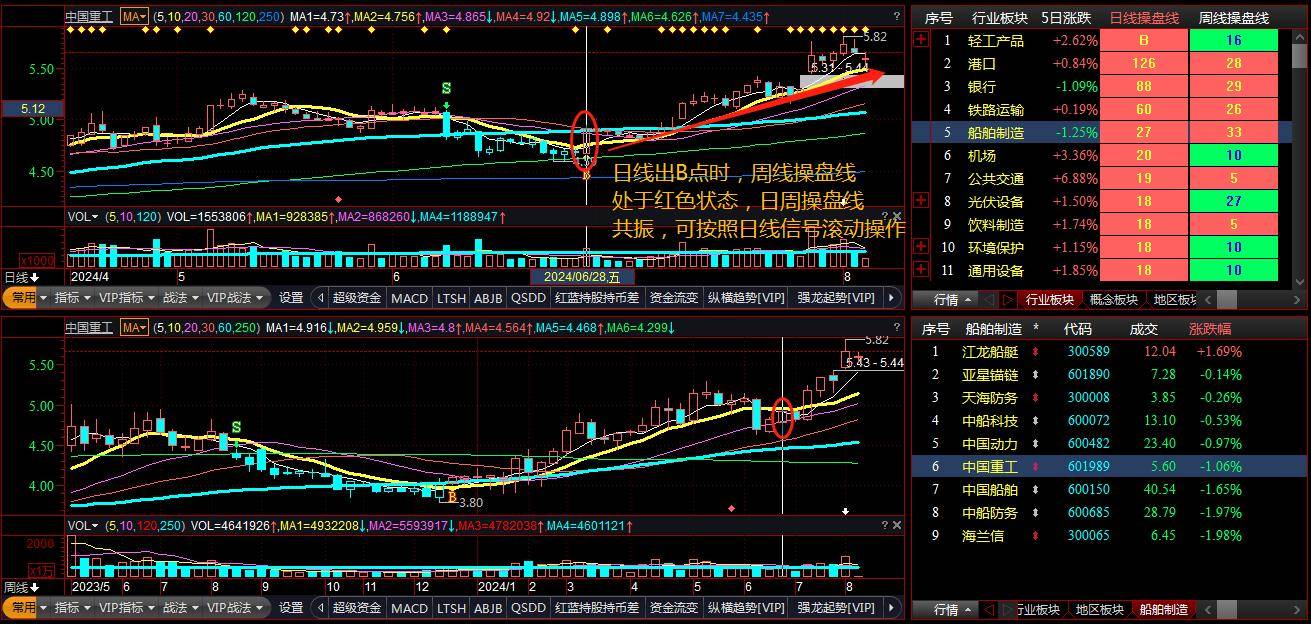Click the marker icon in 中国重工 stock row
The width and height of the screenshot is (1311, 624).
coord(1036,467)
